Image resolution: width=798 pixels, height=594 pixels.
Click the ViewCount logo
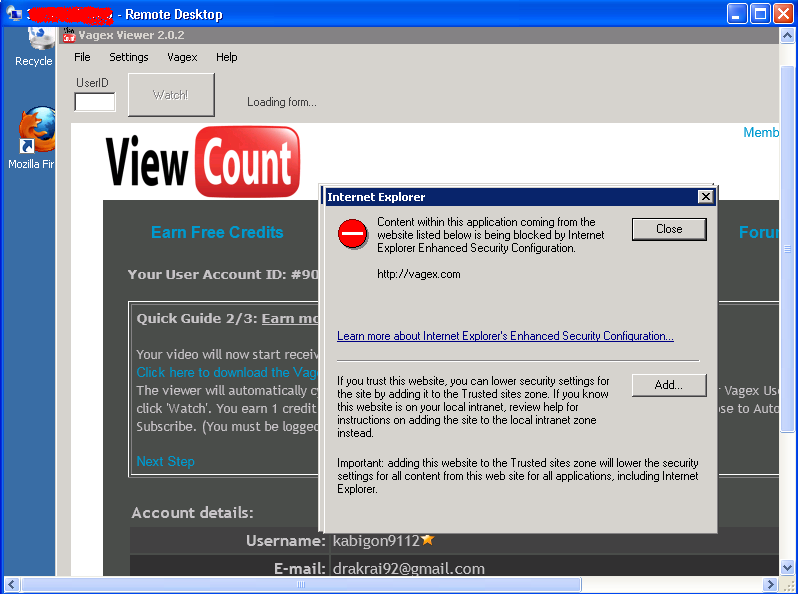[203, 162]
